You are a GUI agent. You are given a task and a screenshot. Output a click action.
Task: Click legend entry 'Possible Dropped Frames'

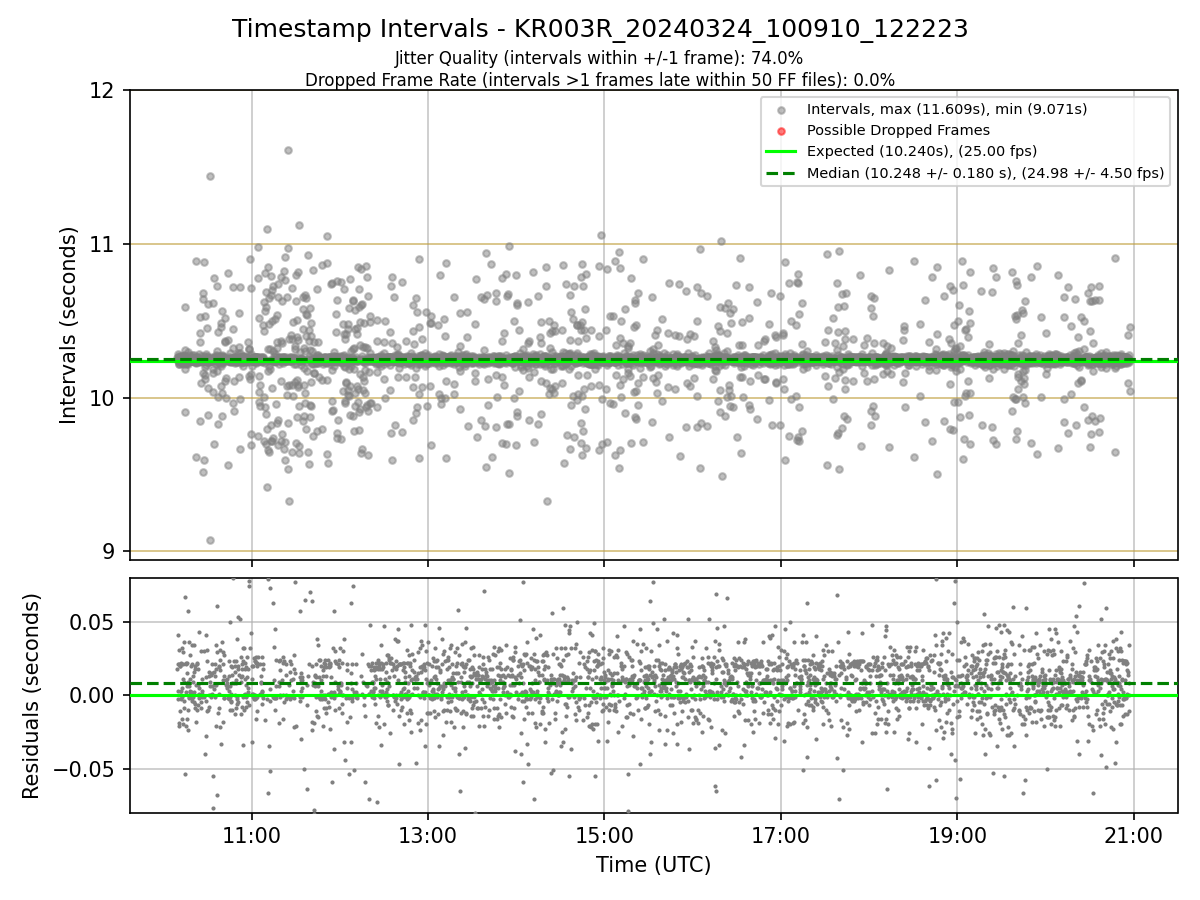click(898, 130)
